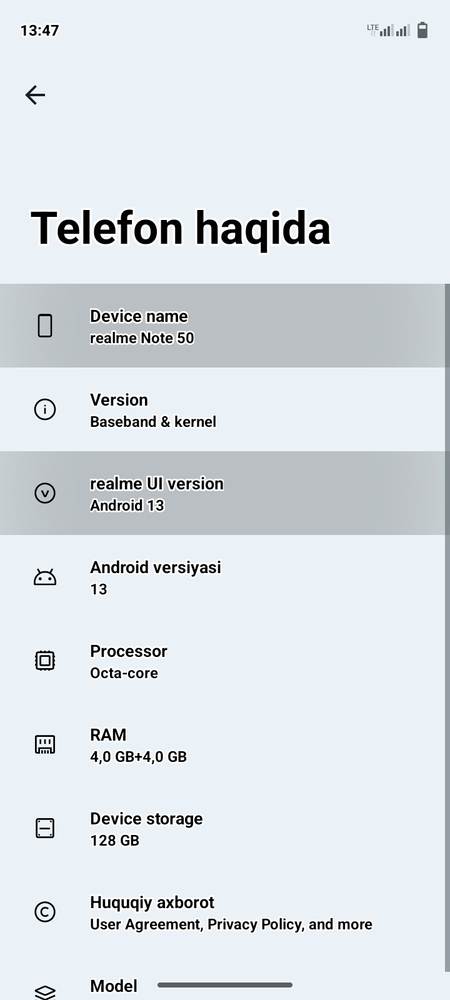Image resolution: width=450 pixels, height=1000 pixels.
Task: Open the Device name entry
Action: [x=222, y=326]
